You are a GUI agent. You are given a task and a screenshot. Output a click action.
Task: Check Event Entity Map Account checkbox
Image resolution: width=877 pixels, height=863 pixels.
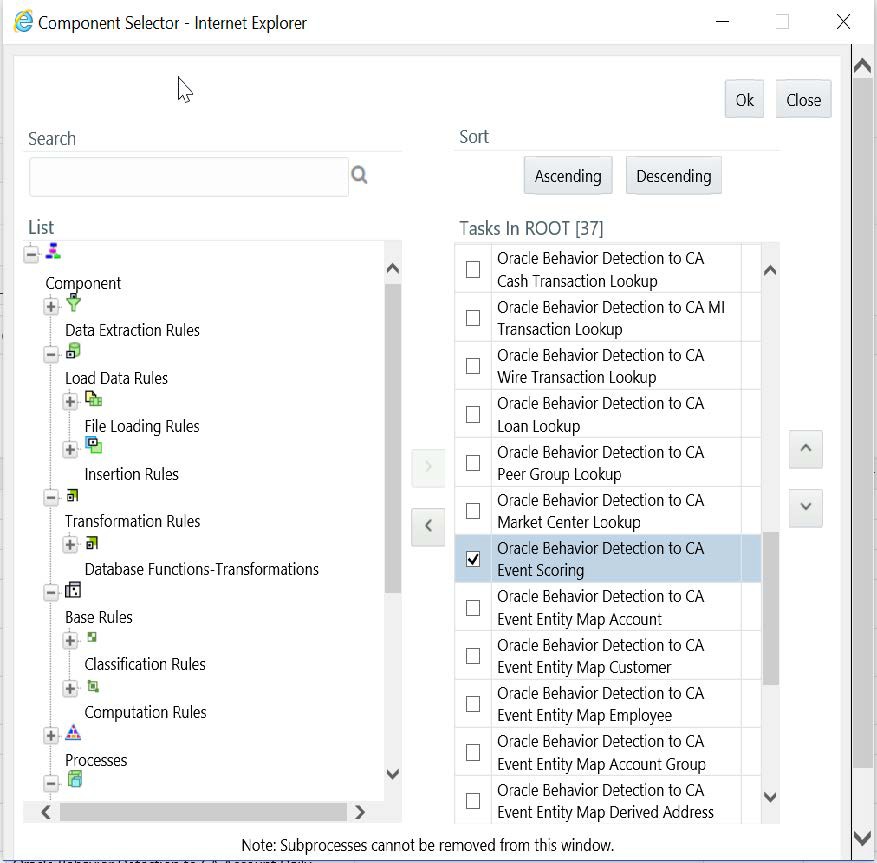click(x=473, y=607)
